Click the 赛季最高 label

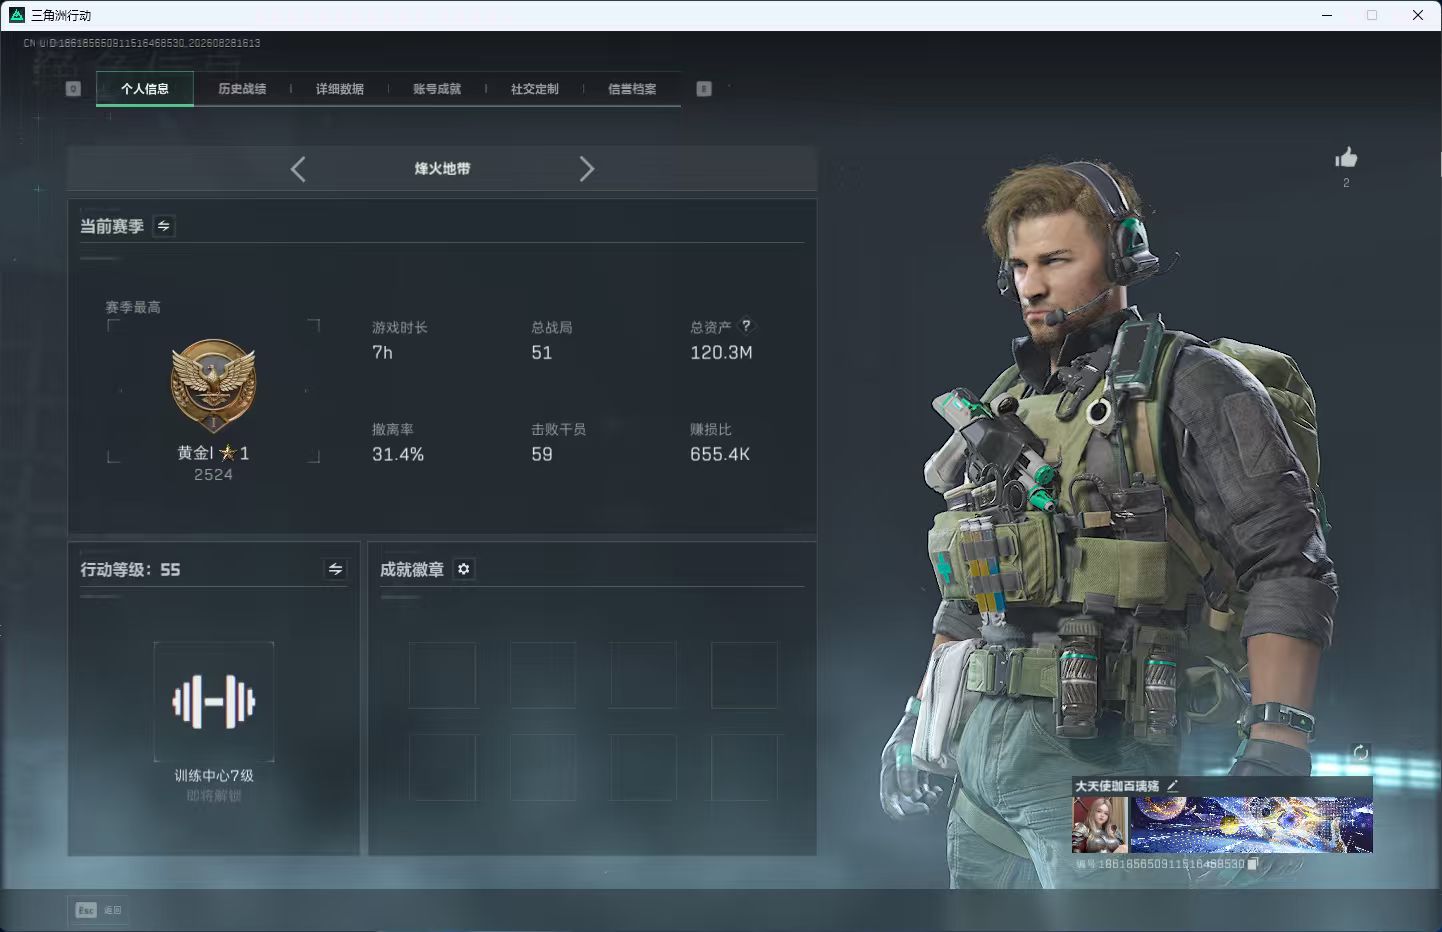click(x=133, y=307)
